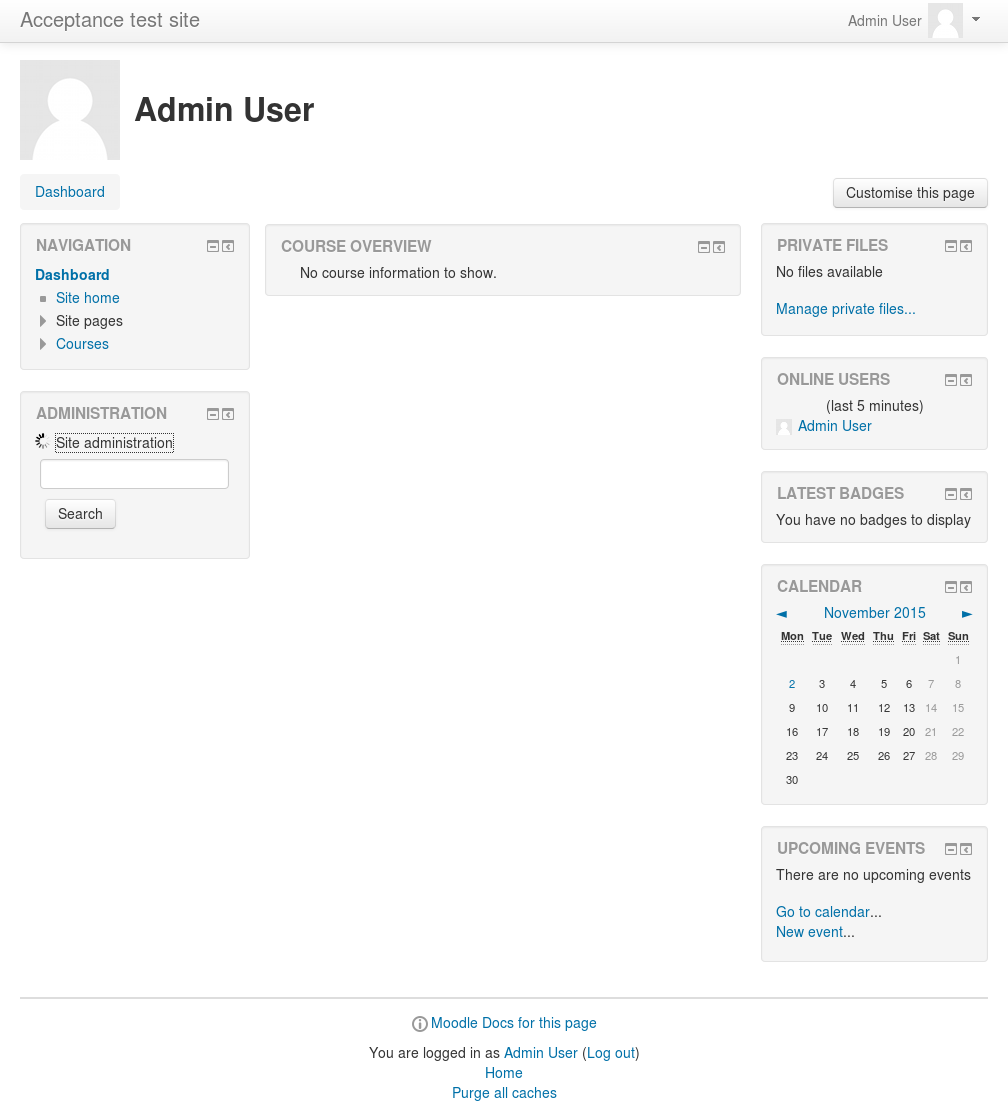Open Courses link in navigation
This screenshot has width=1008, height=1117.
click(83, 344)
